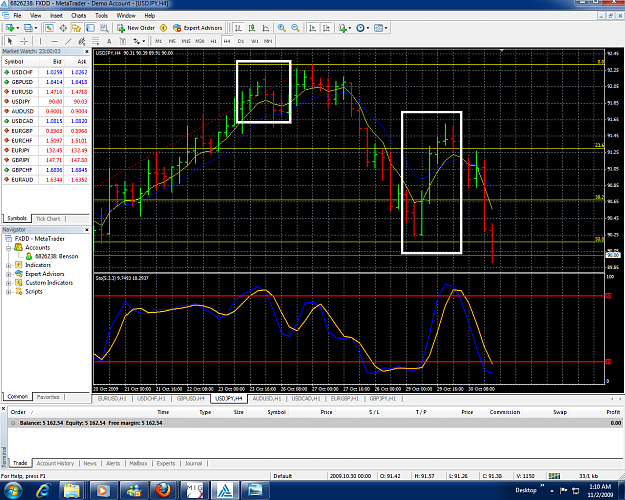Select the arrow cursor tool
This screenshot has height=500, width=625.
(x=10, y=41)
